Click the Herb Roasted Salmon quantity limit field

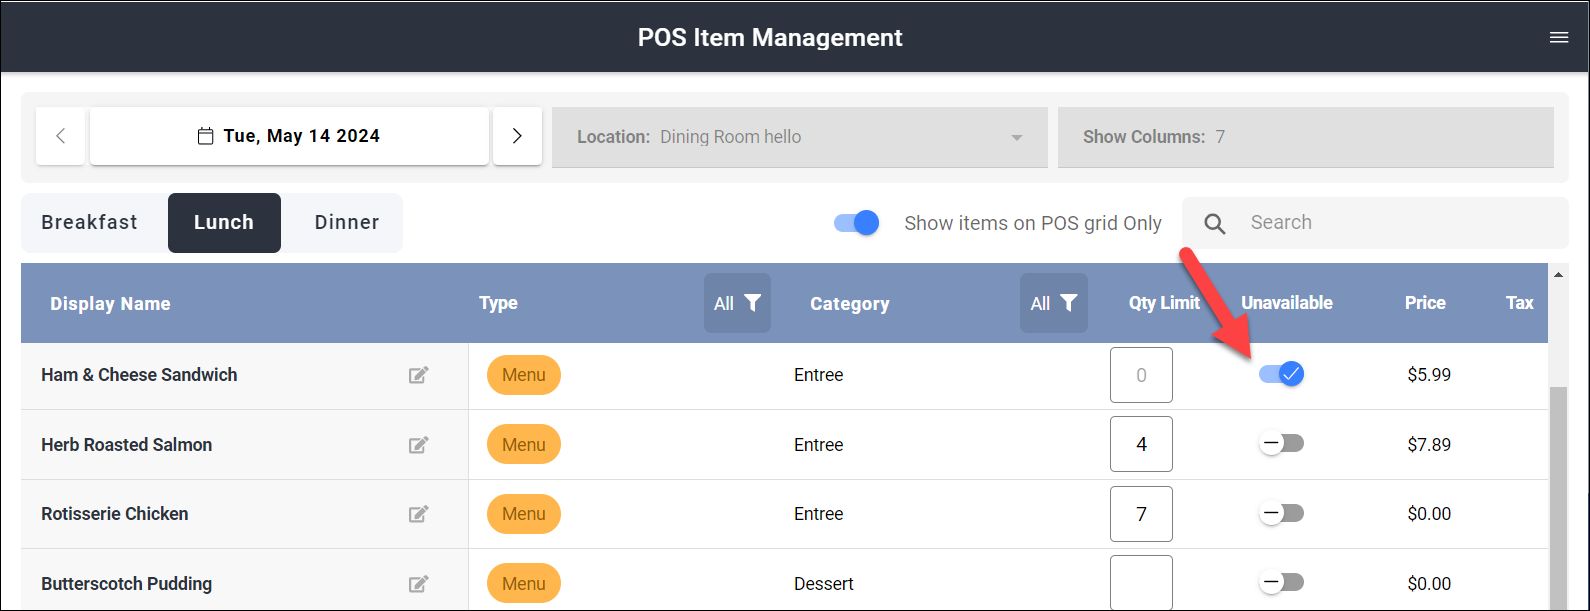[x=1141, y=444]
